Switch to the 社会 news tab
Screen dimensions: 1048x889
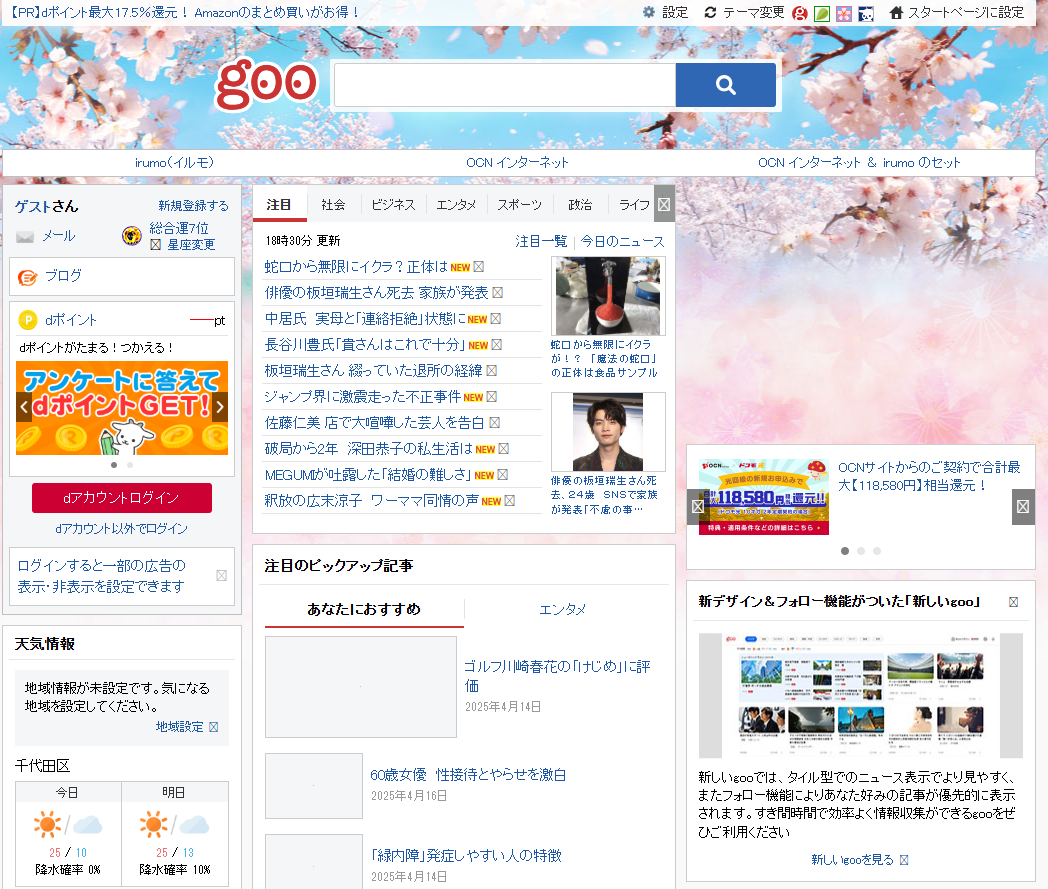click(333, 205)
